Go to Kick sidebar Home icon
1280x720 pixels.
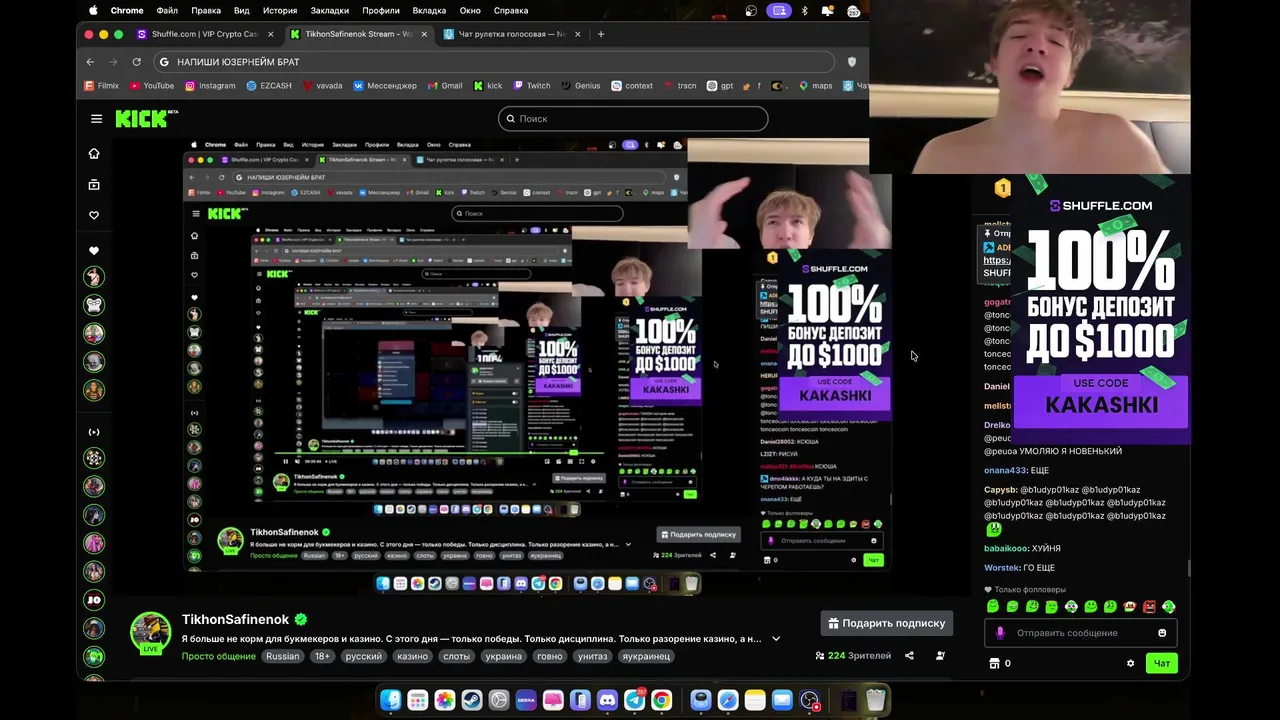coord(94,154)
